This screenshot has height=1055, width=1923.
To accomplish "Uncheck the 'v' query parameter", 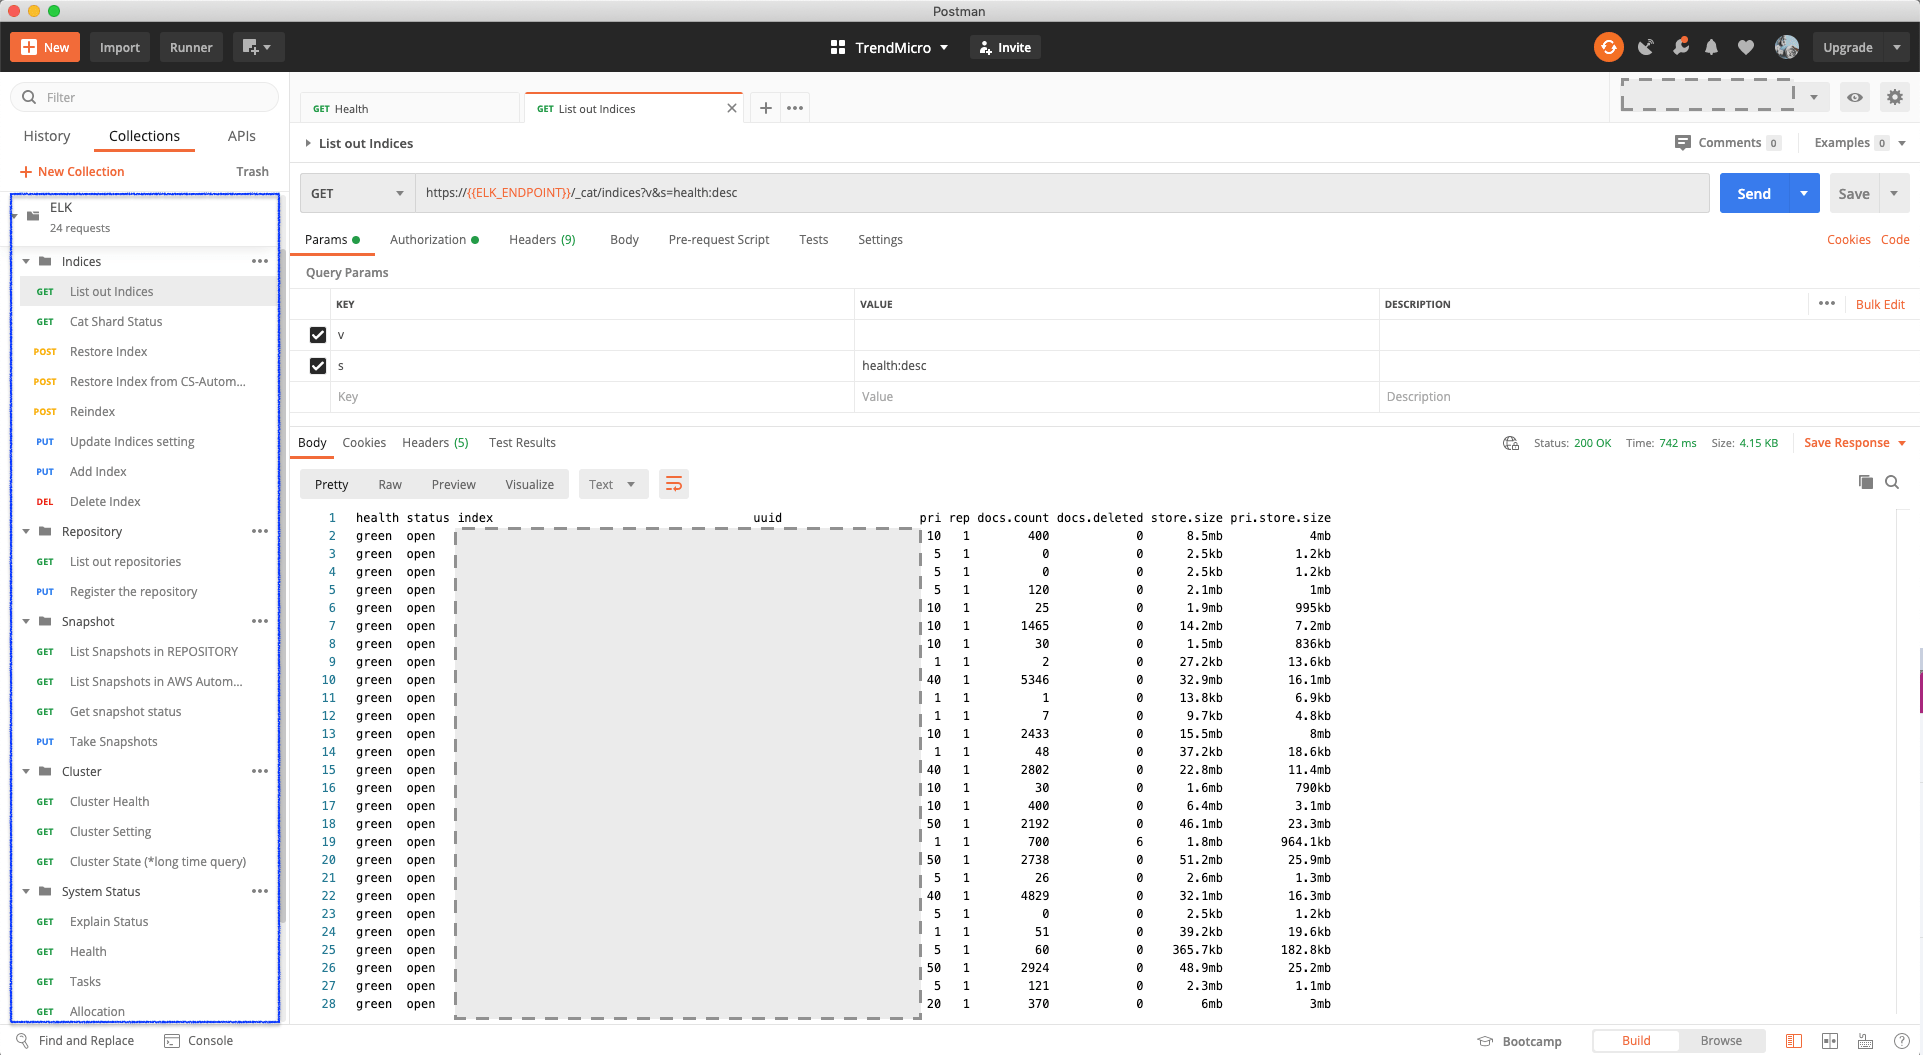I will pos(318,335).
